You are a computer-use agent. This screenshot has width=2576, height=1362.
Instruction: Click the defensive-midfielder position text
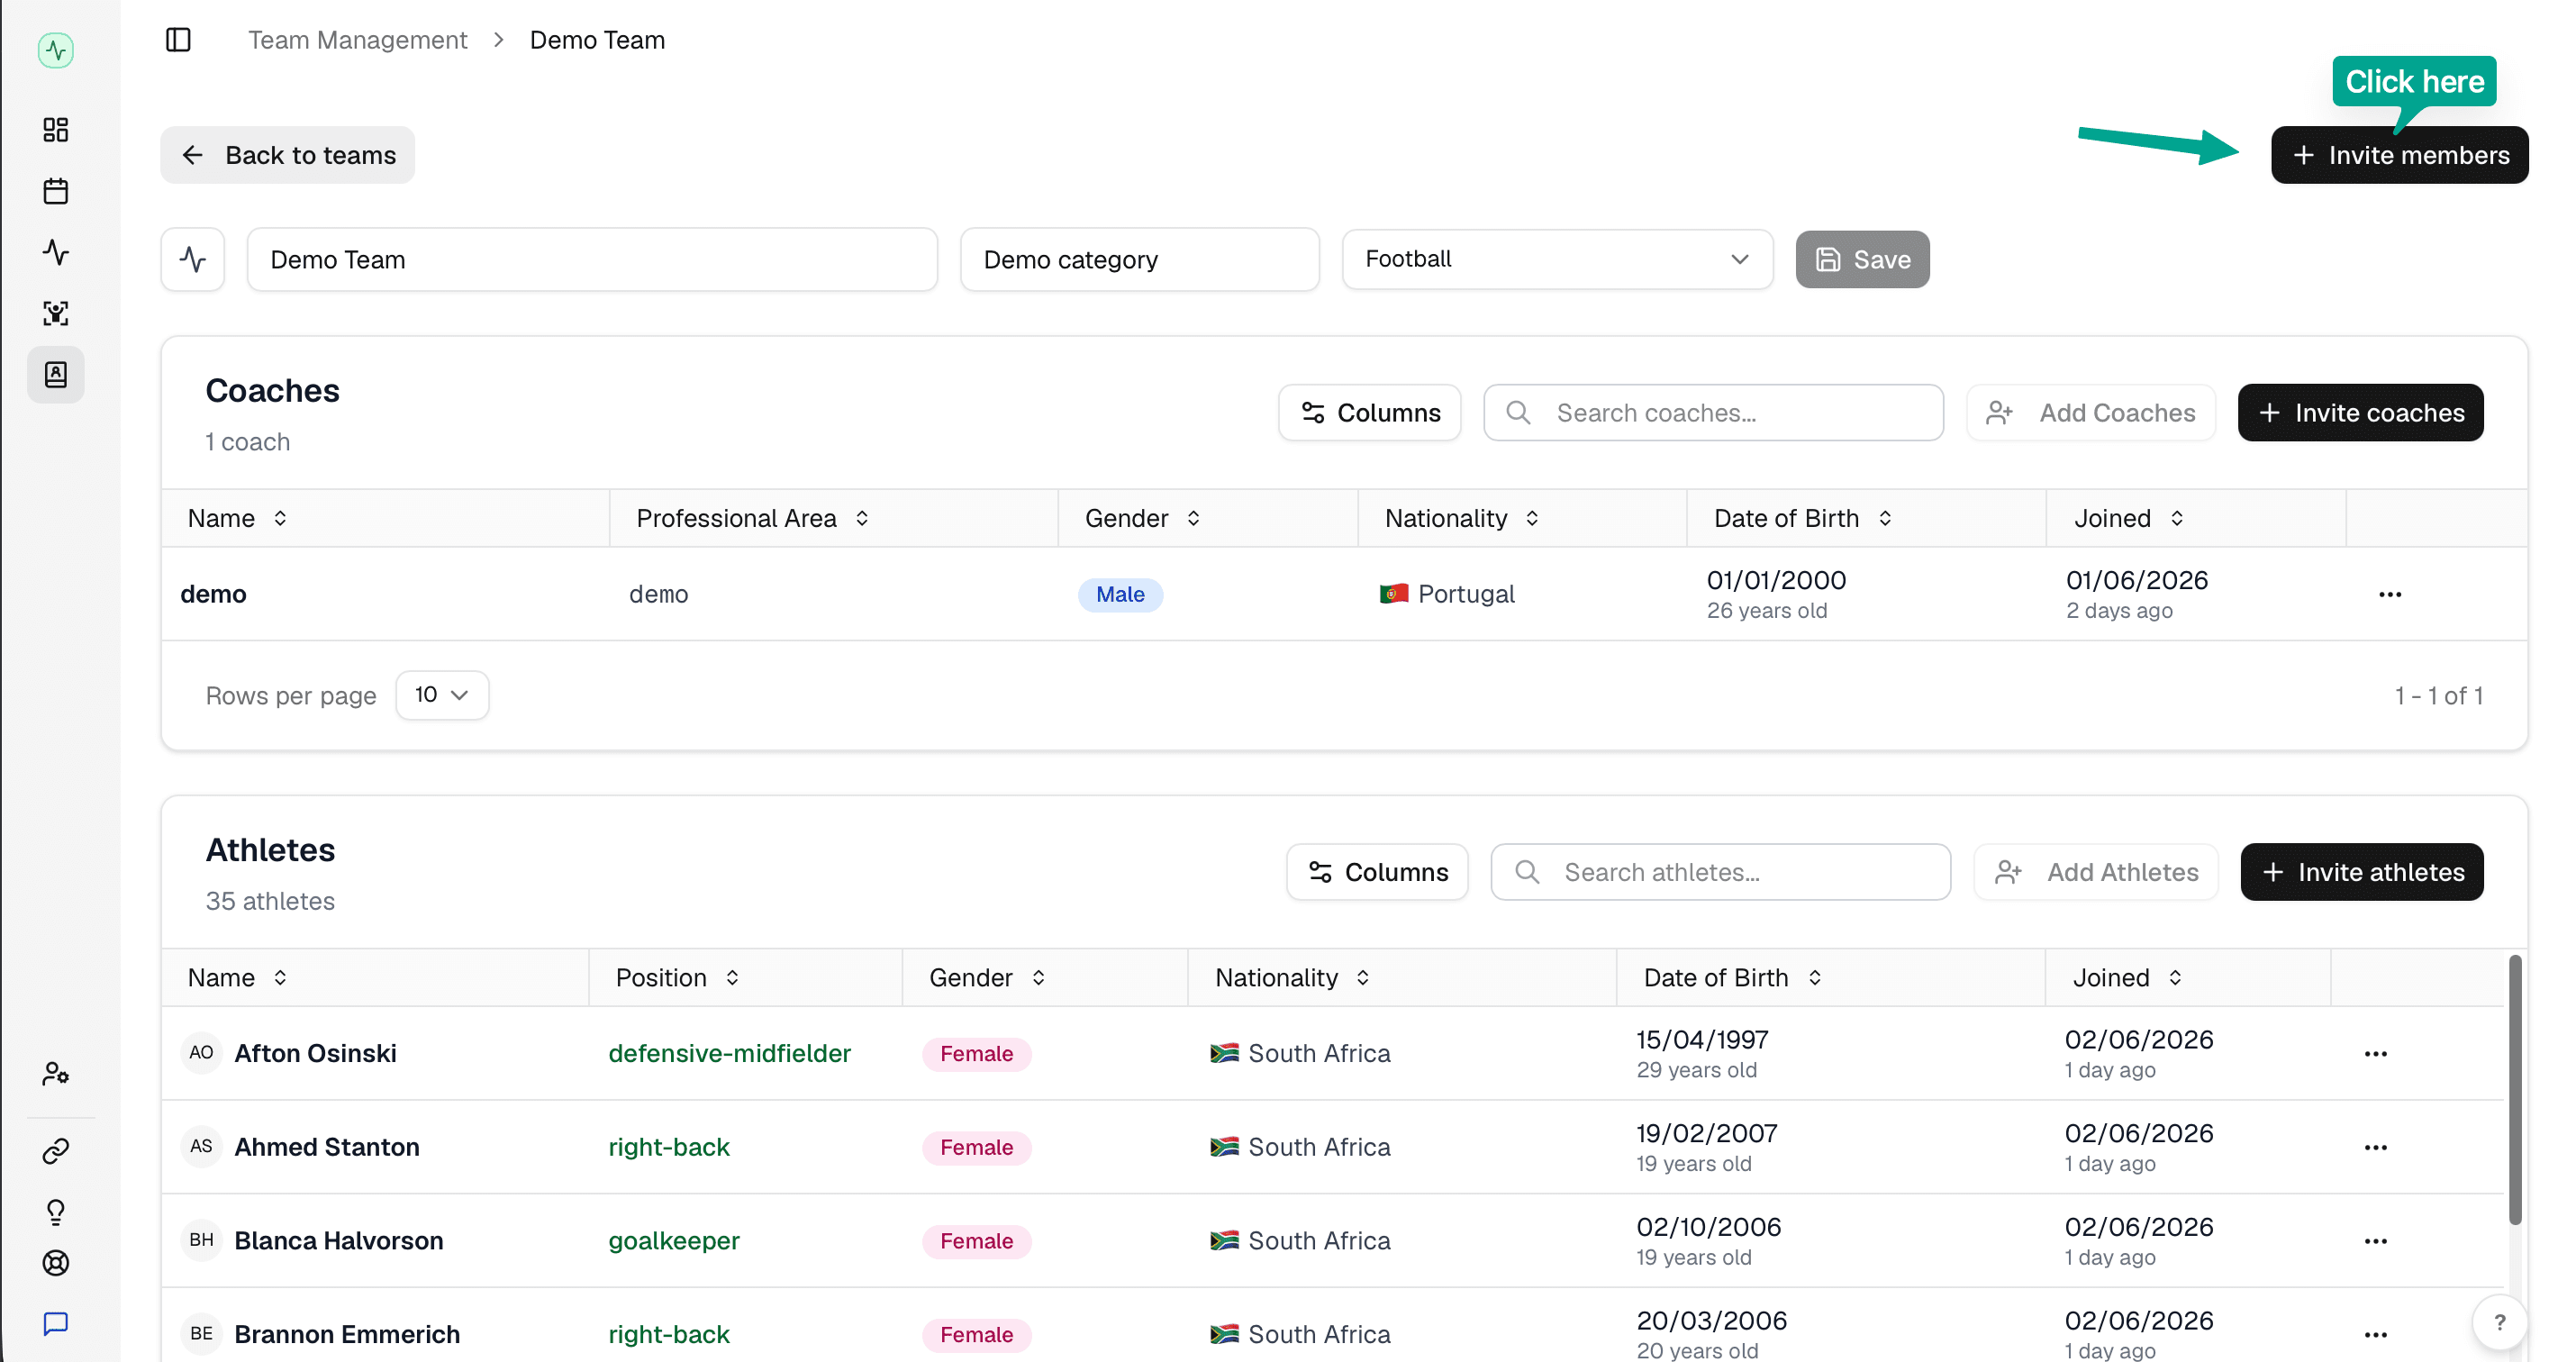tap(730, 1054)
